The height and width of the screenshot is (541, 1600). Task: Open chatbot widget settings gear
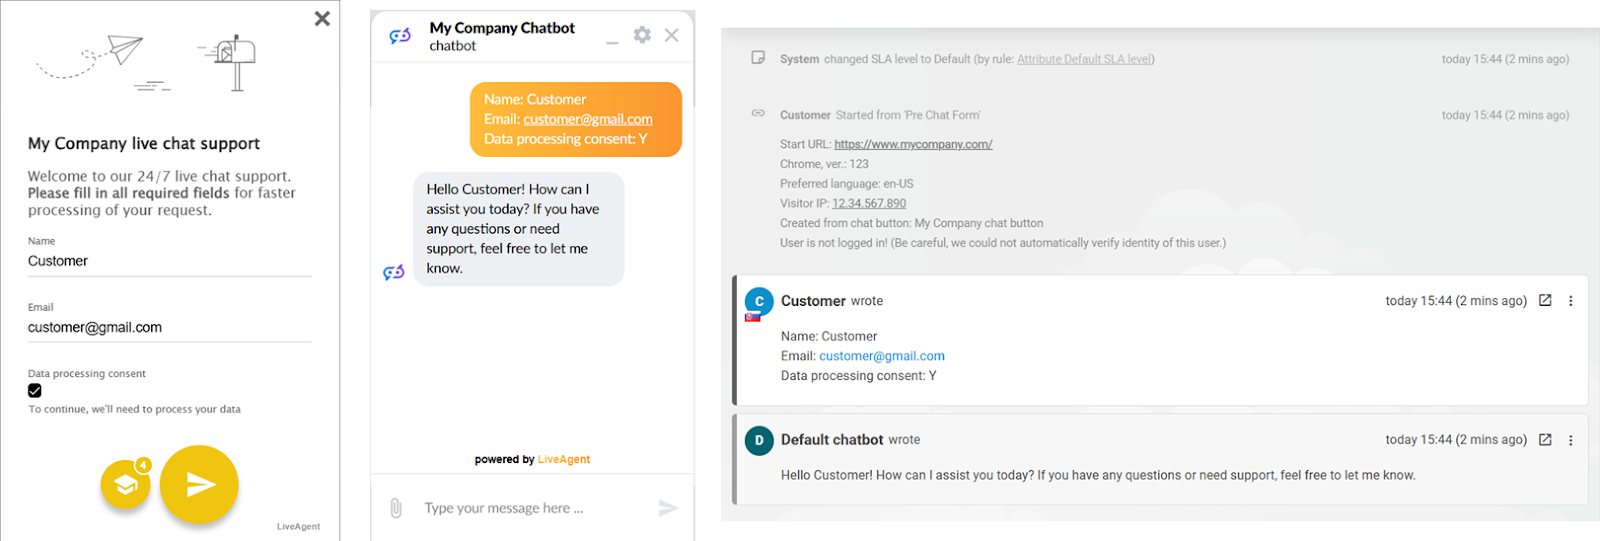point(642,35)
